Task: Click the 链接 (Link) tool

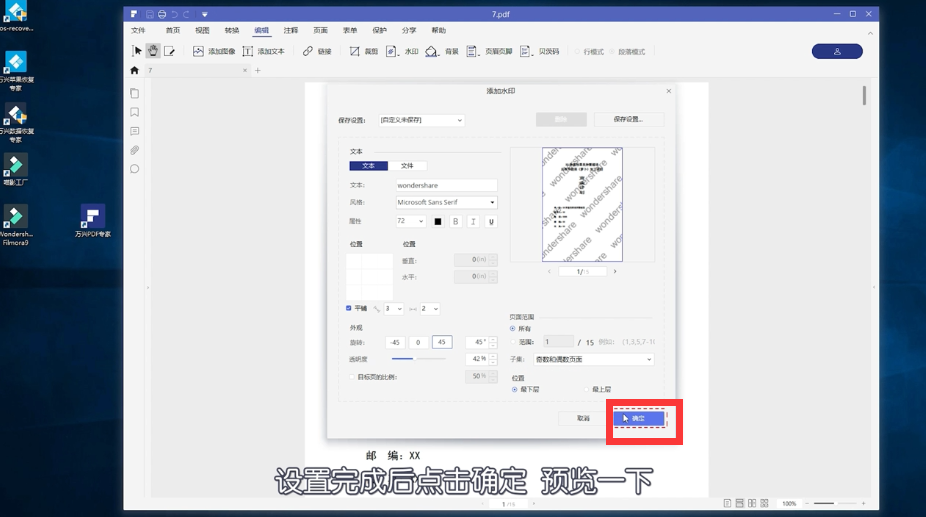Action: pyautogui.click(x=317, y=51)
